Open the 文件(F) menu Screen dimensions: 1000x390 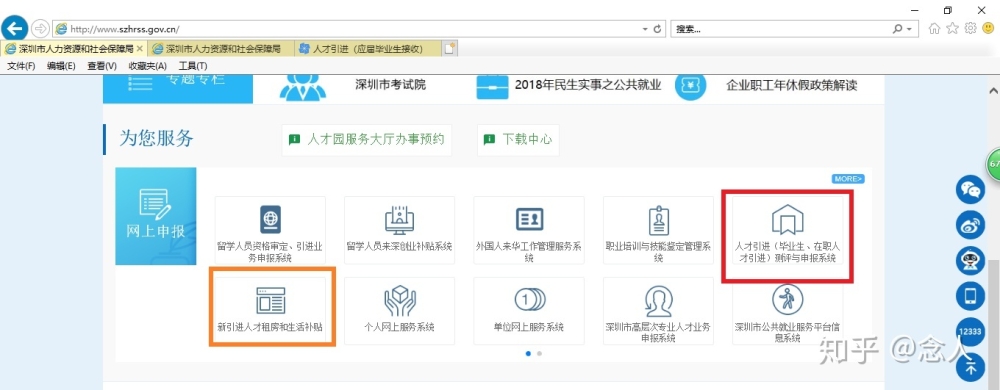coord(21,66)
